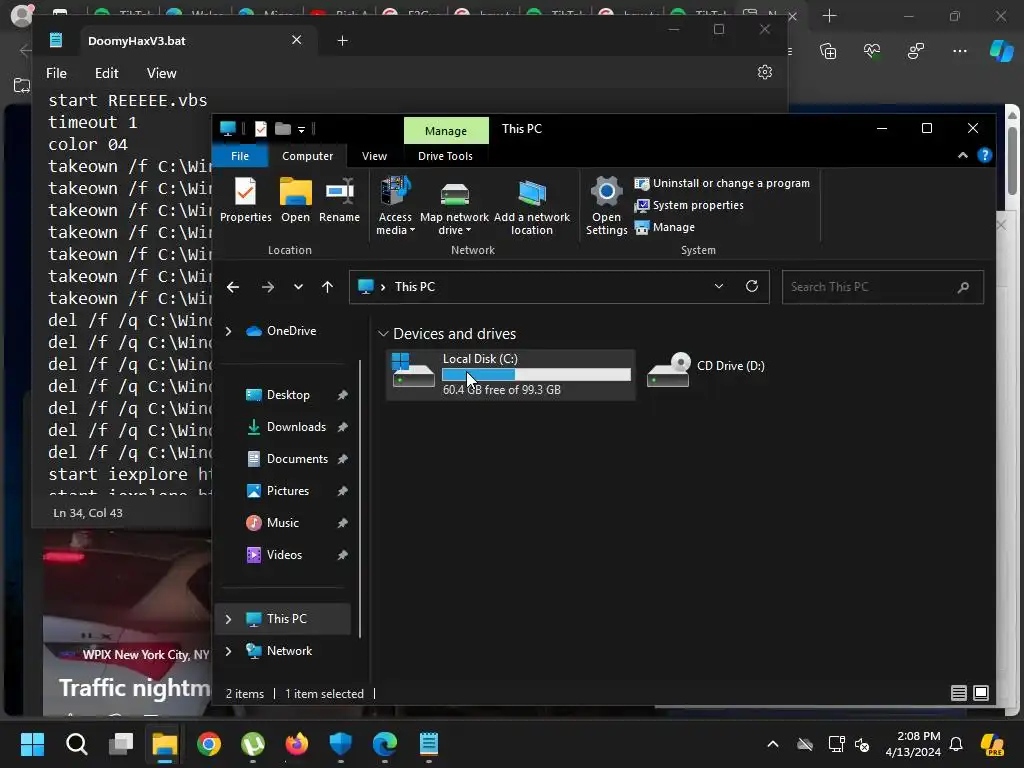Viewport: 1024px width, 768px height.
Task: Open System properties from the ribbon
Action: [689, 205]
